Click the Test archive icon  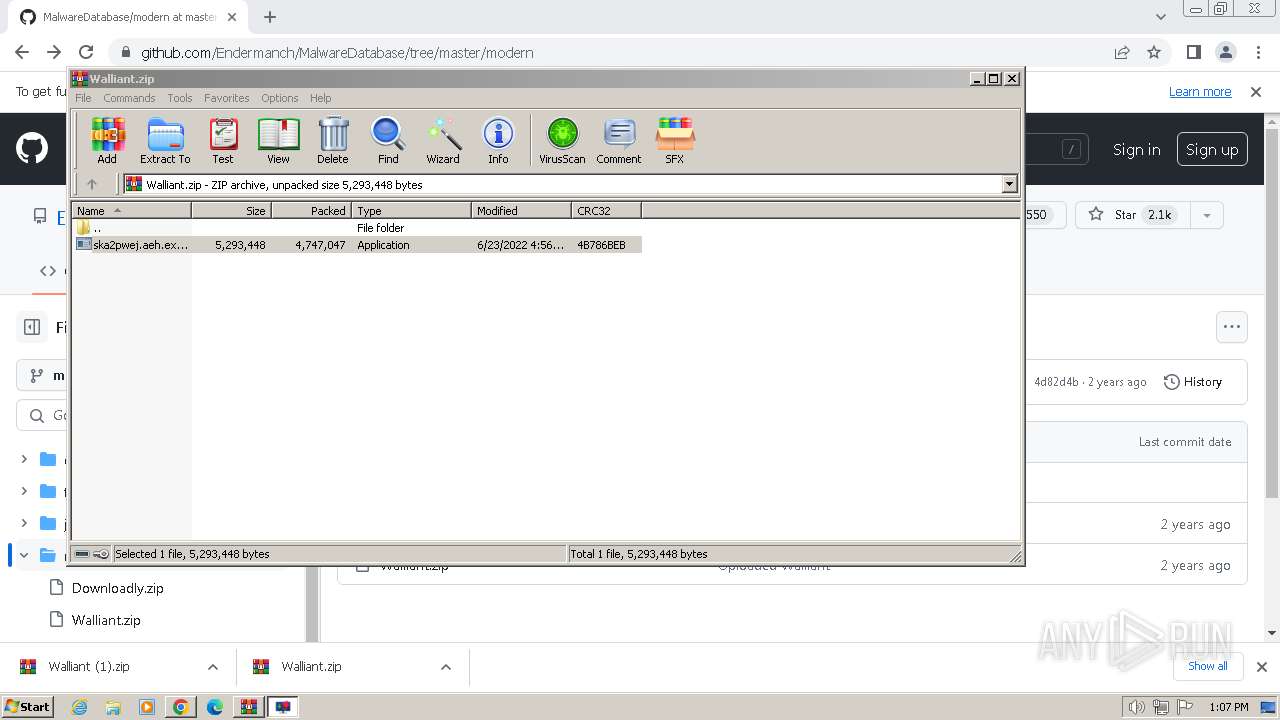tap(223, 140)
